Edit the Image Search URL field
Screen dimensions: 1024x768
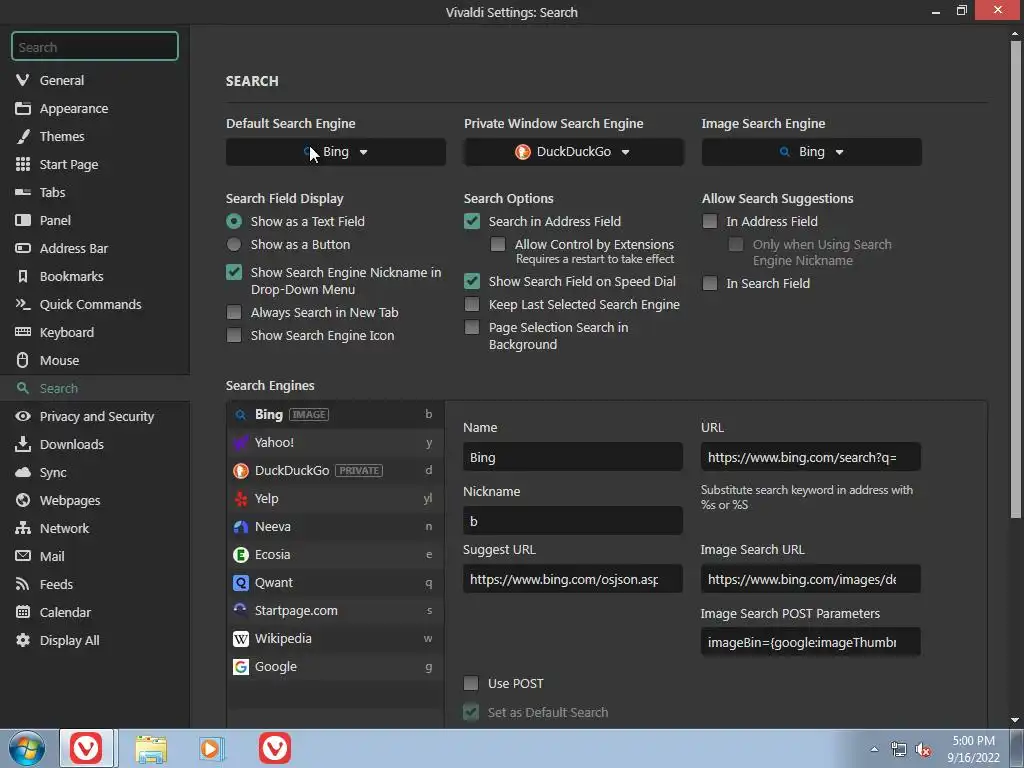click(810, 579)
